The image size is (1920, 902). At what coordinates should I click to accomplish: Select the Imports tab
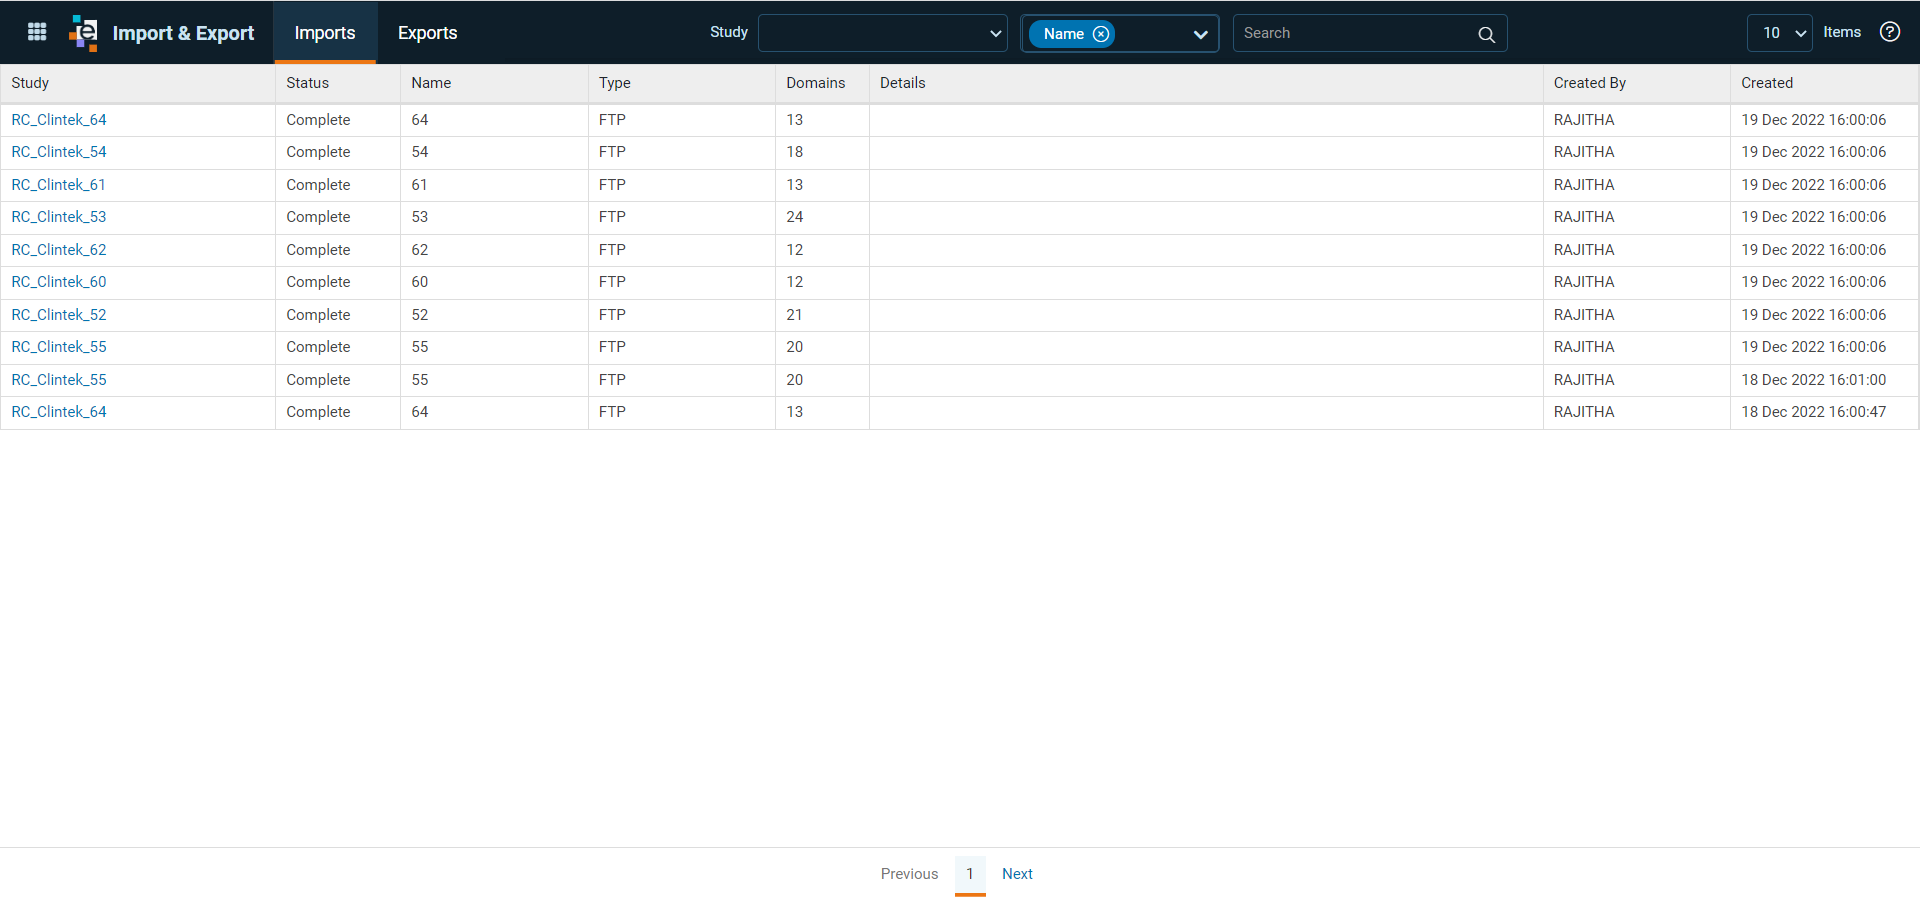click(325, 33)
